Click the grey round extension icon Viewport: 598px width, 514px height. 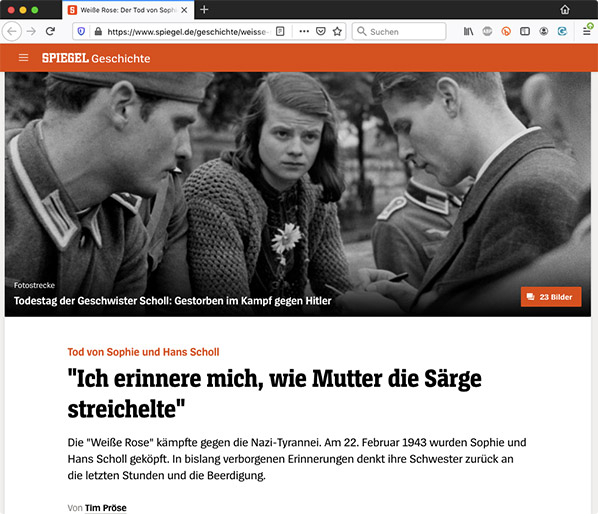pyautogui.click(x=487, y=31)
